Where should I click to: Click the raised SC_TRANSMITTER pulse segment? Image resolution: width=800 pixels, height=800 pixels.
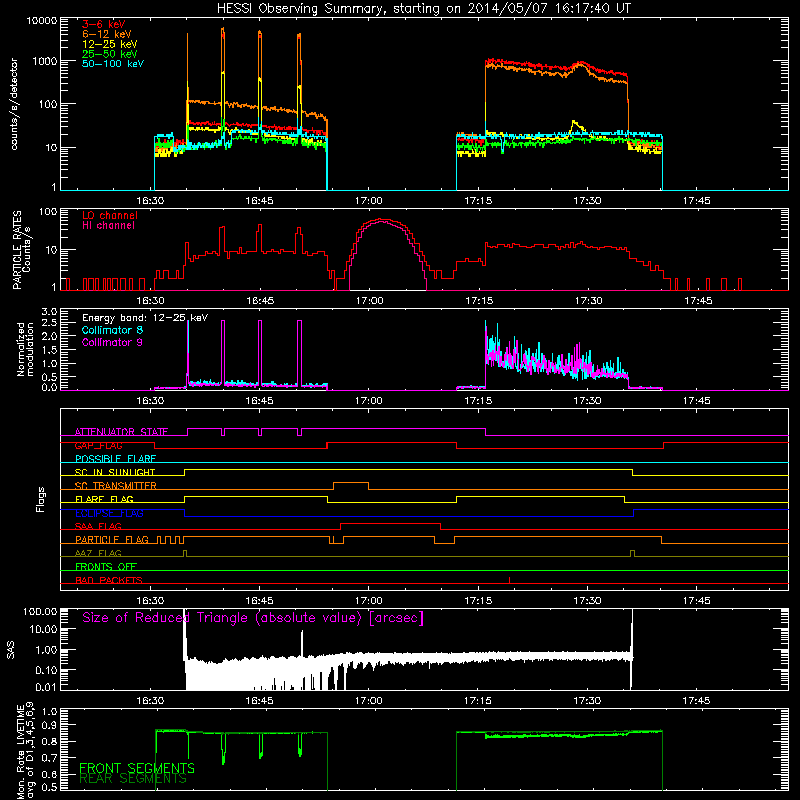[x=351, y=482]
